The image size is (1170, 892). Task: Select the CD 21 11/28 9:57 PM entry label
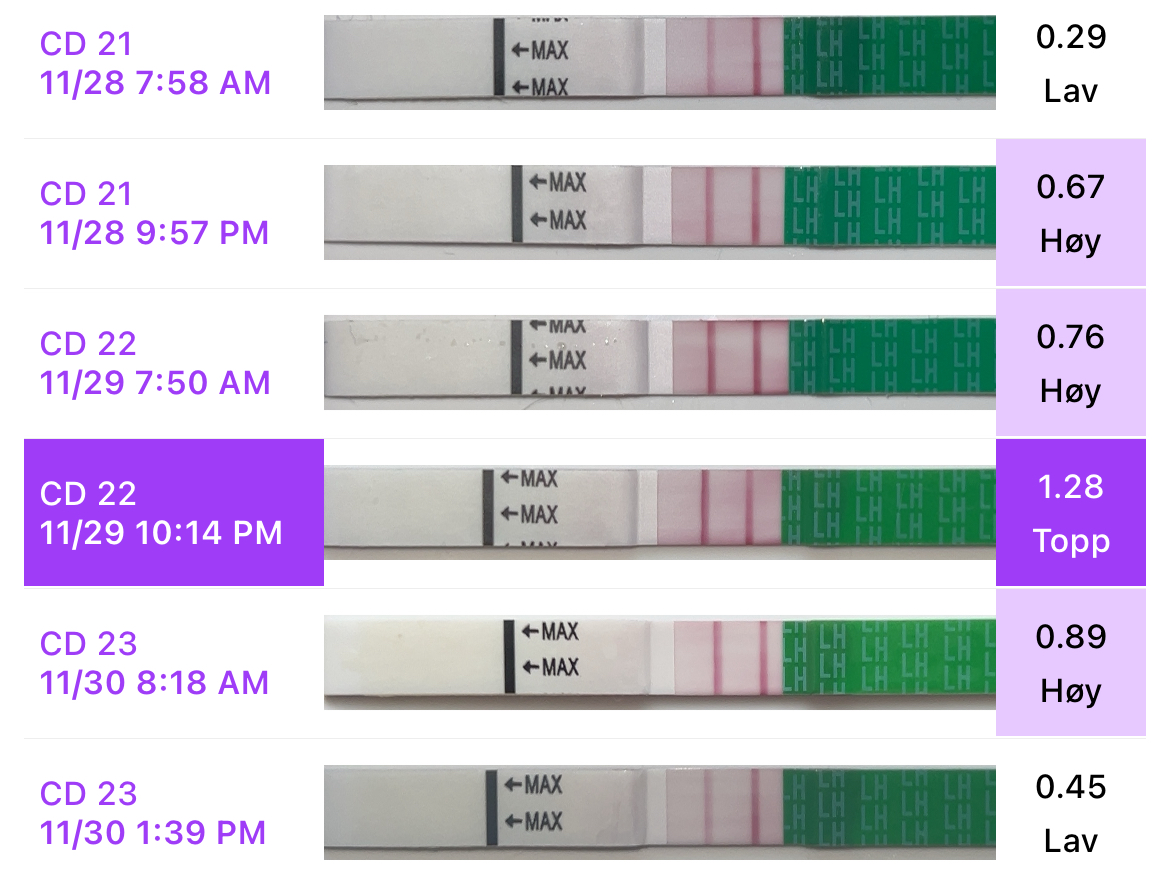[155, 213]
